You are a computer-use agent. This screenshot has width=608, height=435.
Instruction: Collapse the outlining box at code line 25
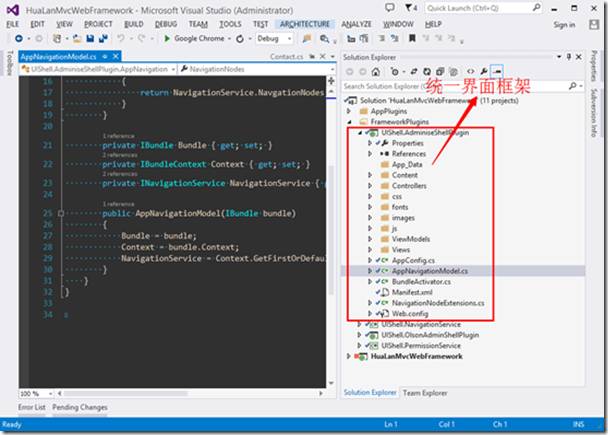(60, 213)
